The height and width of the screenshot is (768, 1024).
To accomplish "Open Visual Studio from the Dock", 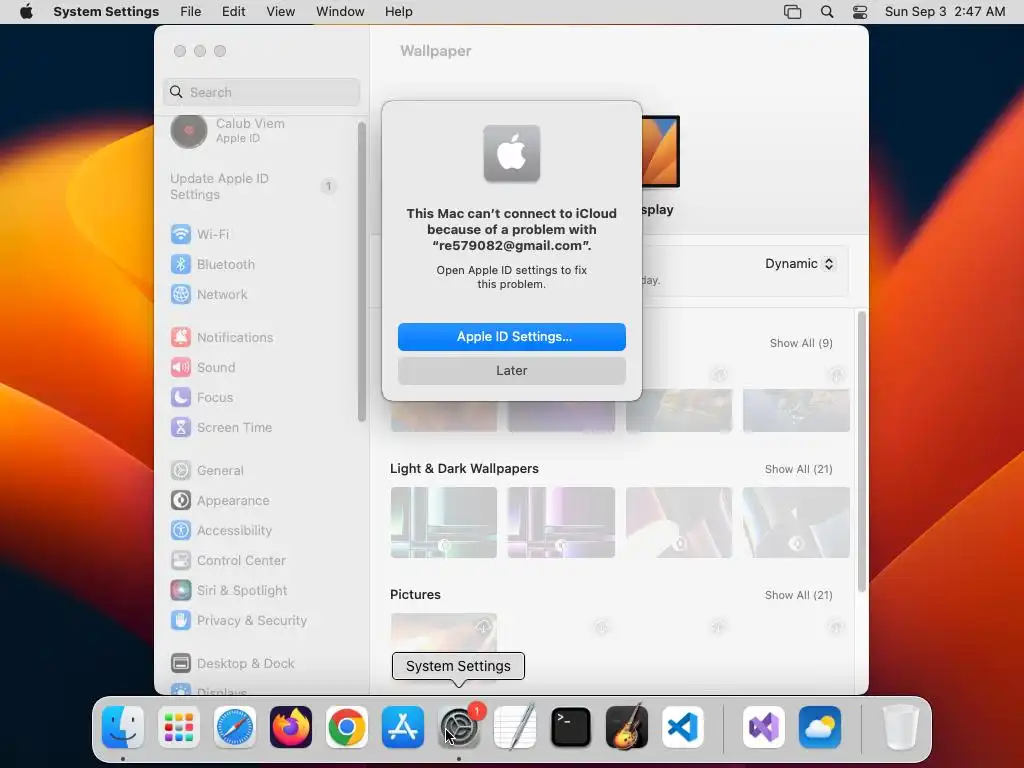I will click(x=763, y=727).
